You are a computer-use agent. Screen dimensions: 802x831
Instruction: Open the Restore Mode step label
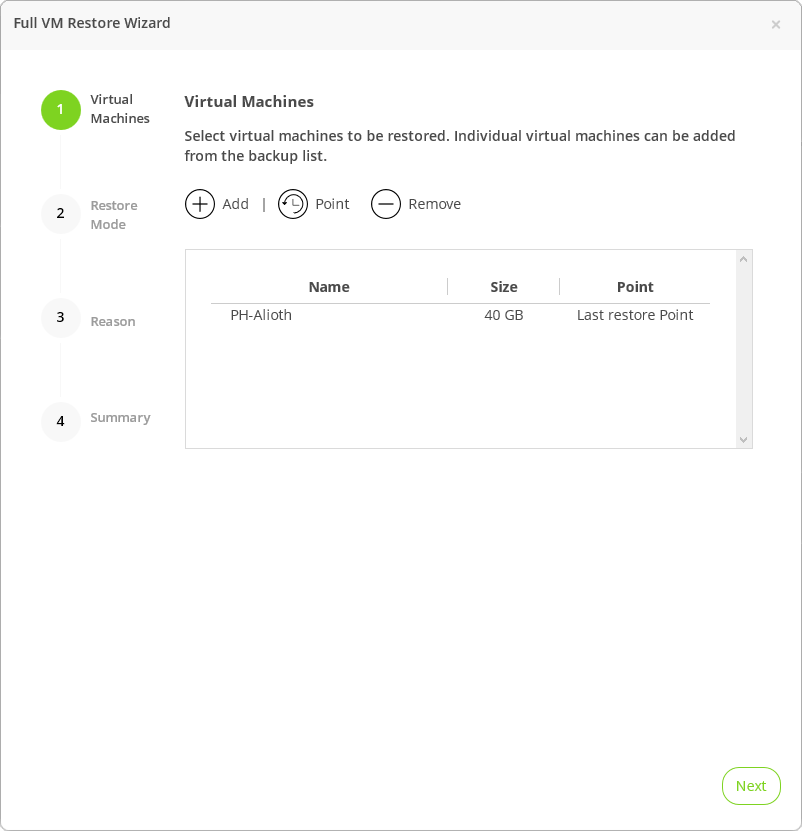(x=114, y=215)
